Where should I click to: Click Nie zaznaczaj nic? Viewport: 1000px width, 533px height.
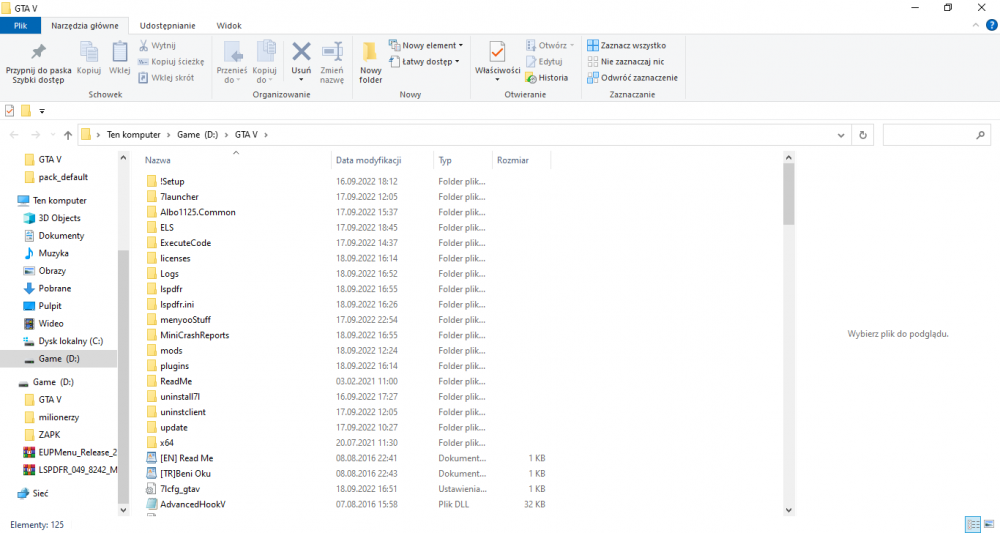(x=626, y=62)
